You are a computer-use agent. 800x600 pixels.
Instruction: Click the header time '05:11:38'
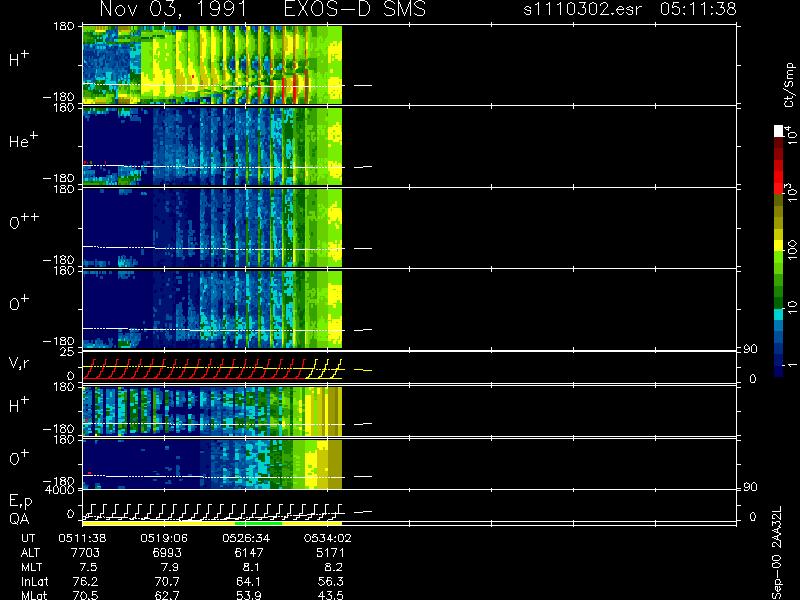[698, 9]
